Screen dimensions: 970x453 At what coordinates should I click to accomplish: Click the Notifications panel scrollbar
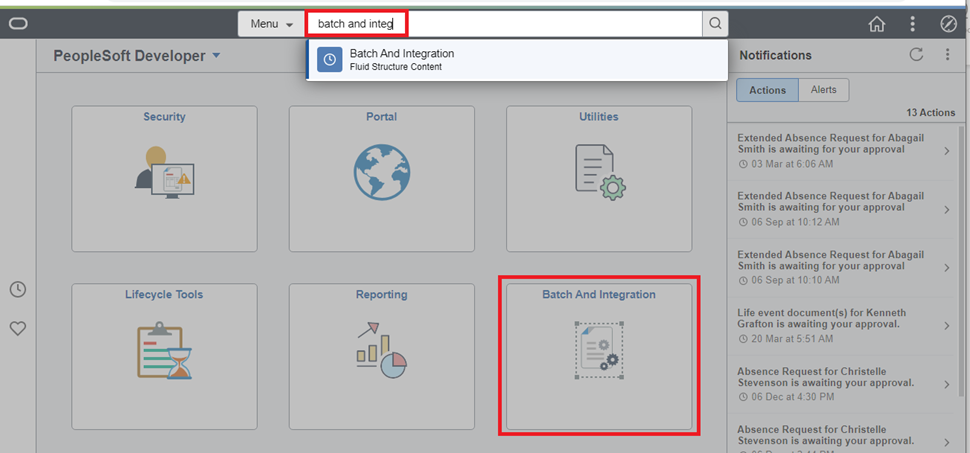coord(961,260)
